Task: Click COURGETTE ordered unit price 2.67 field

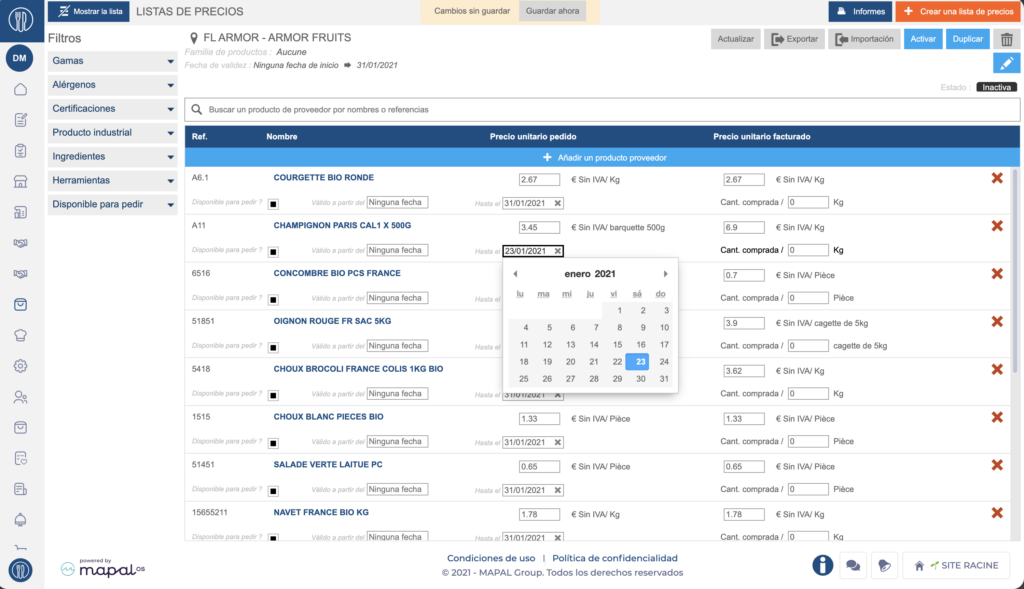Action: (539, 180)
